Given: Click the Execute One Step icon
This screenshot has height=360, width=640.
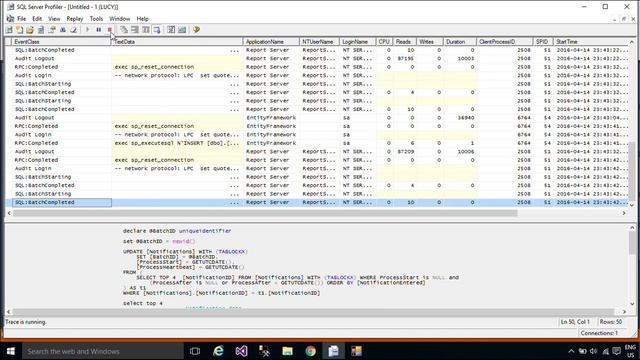Looking at the screenshot, I should tap(124, 30).
